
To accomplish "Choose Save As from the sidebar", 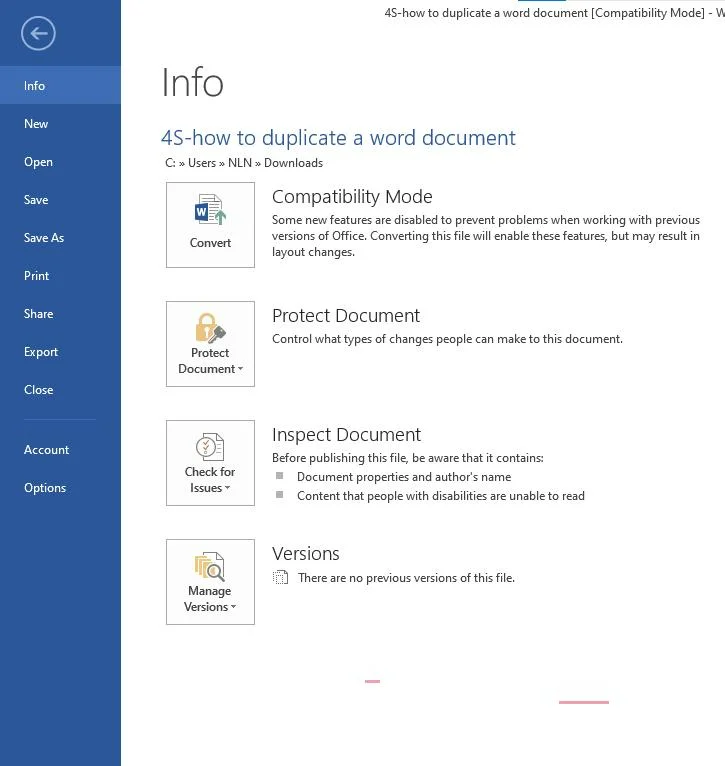I will coord(61,238).
